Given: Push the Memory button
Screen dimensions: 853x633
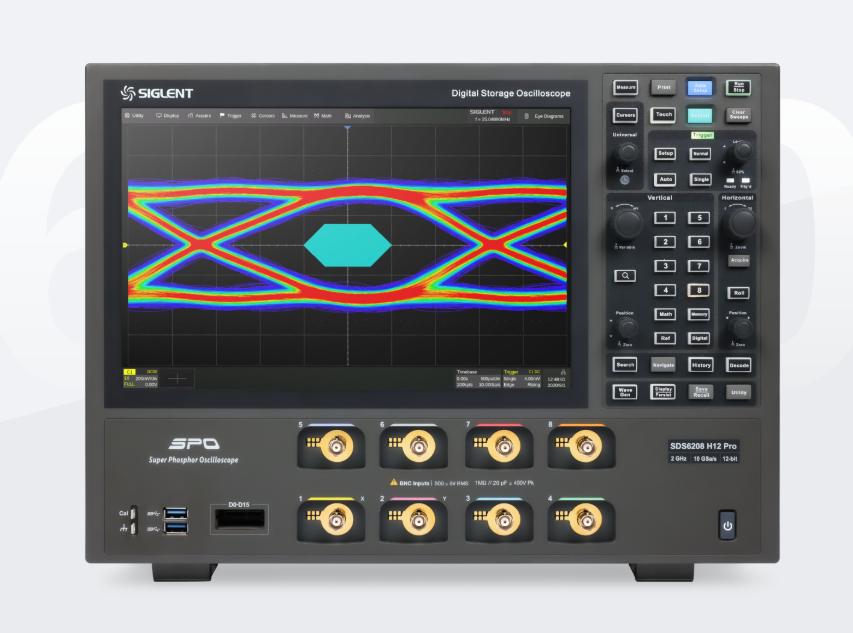Looking at the screenshot, I should (x=699, y=314).
